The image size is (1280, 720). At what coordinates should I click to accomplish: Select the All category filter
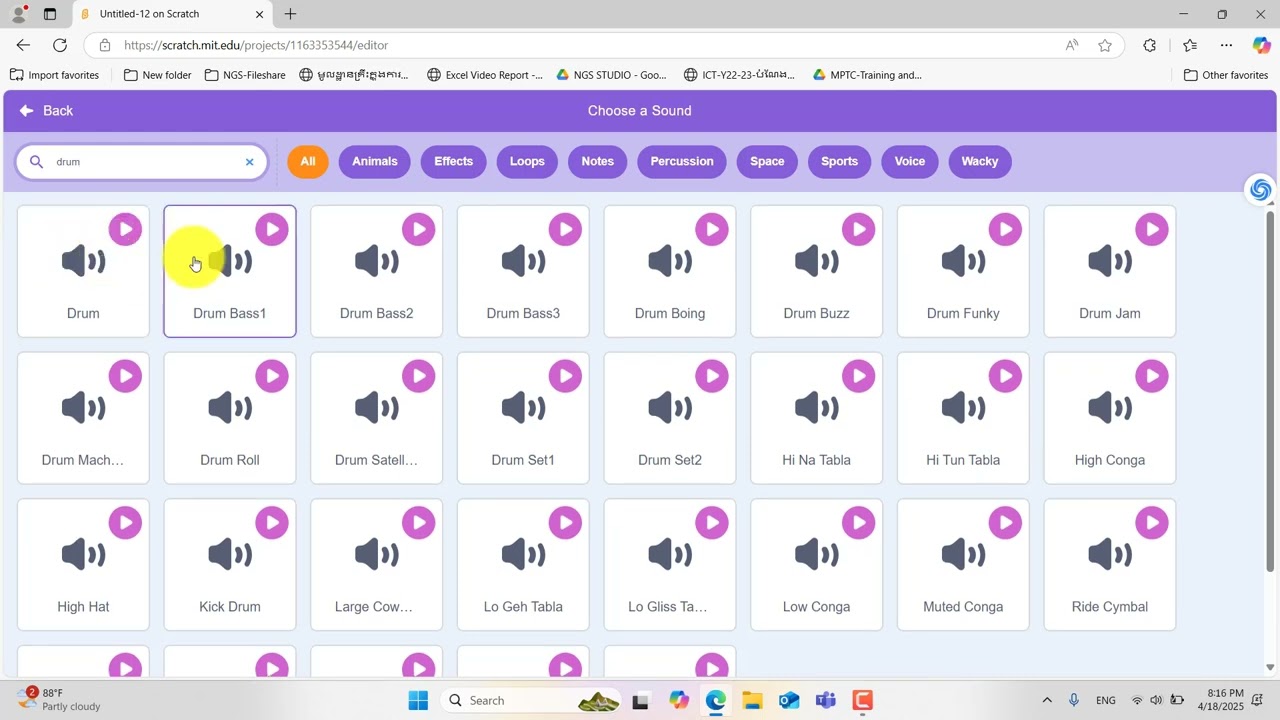pyautogui.click(x=308, y=161)
